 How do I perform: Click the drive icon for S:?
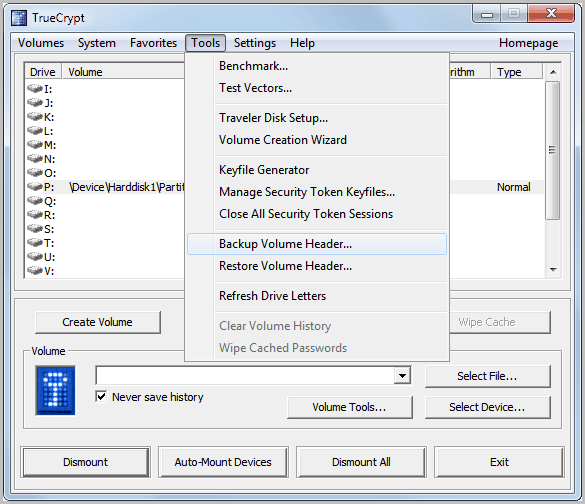point(35,229)
